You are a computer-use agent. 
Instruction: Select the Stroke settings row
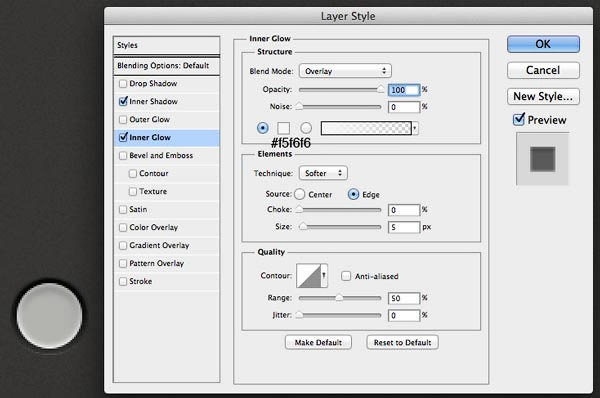pos(166,281)
